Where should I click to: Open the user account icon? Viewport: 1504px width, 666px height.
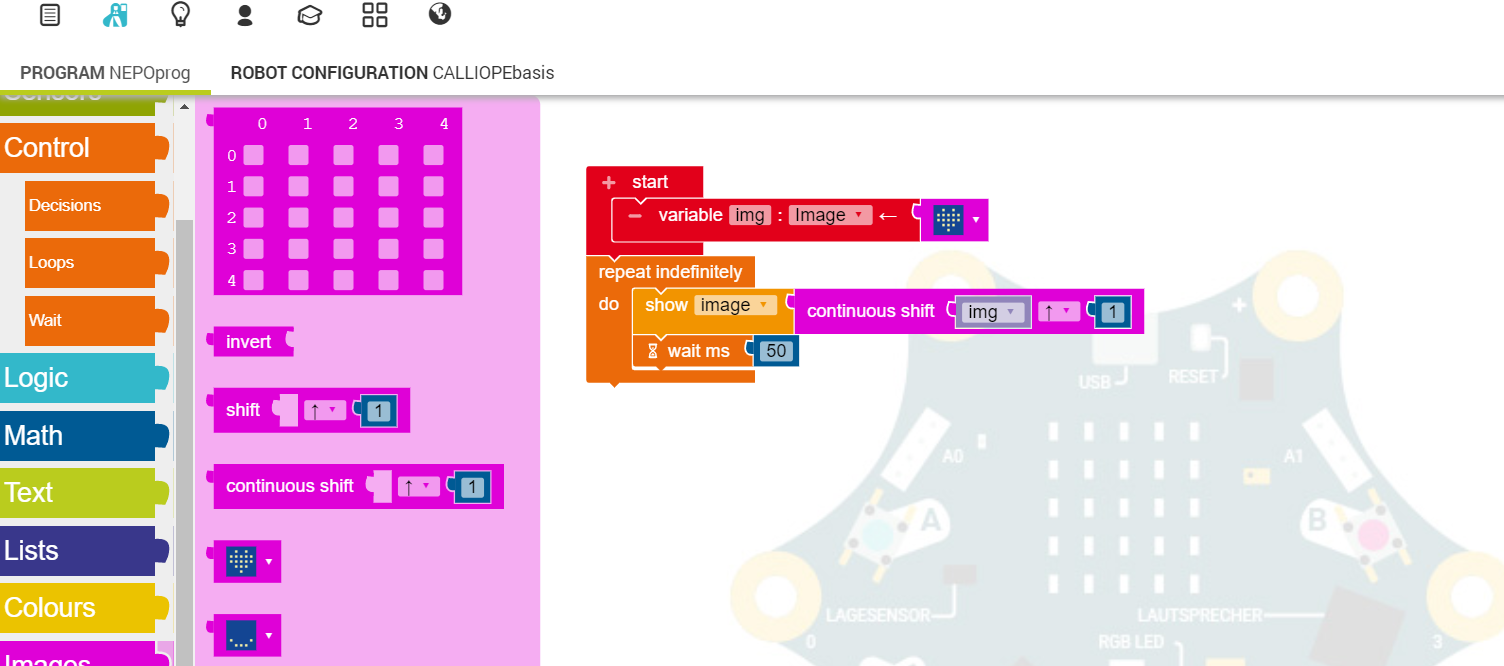coord(244,15)
